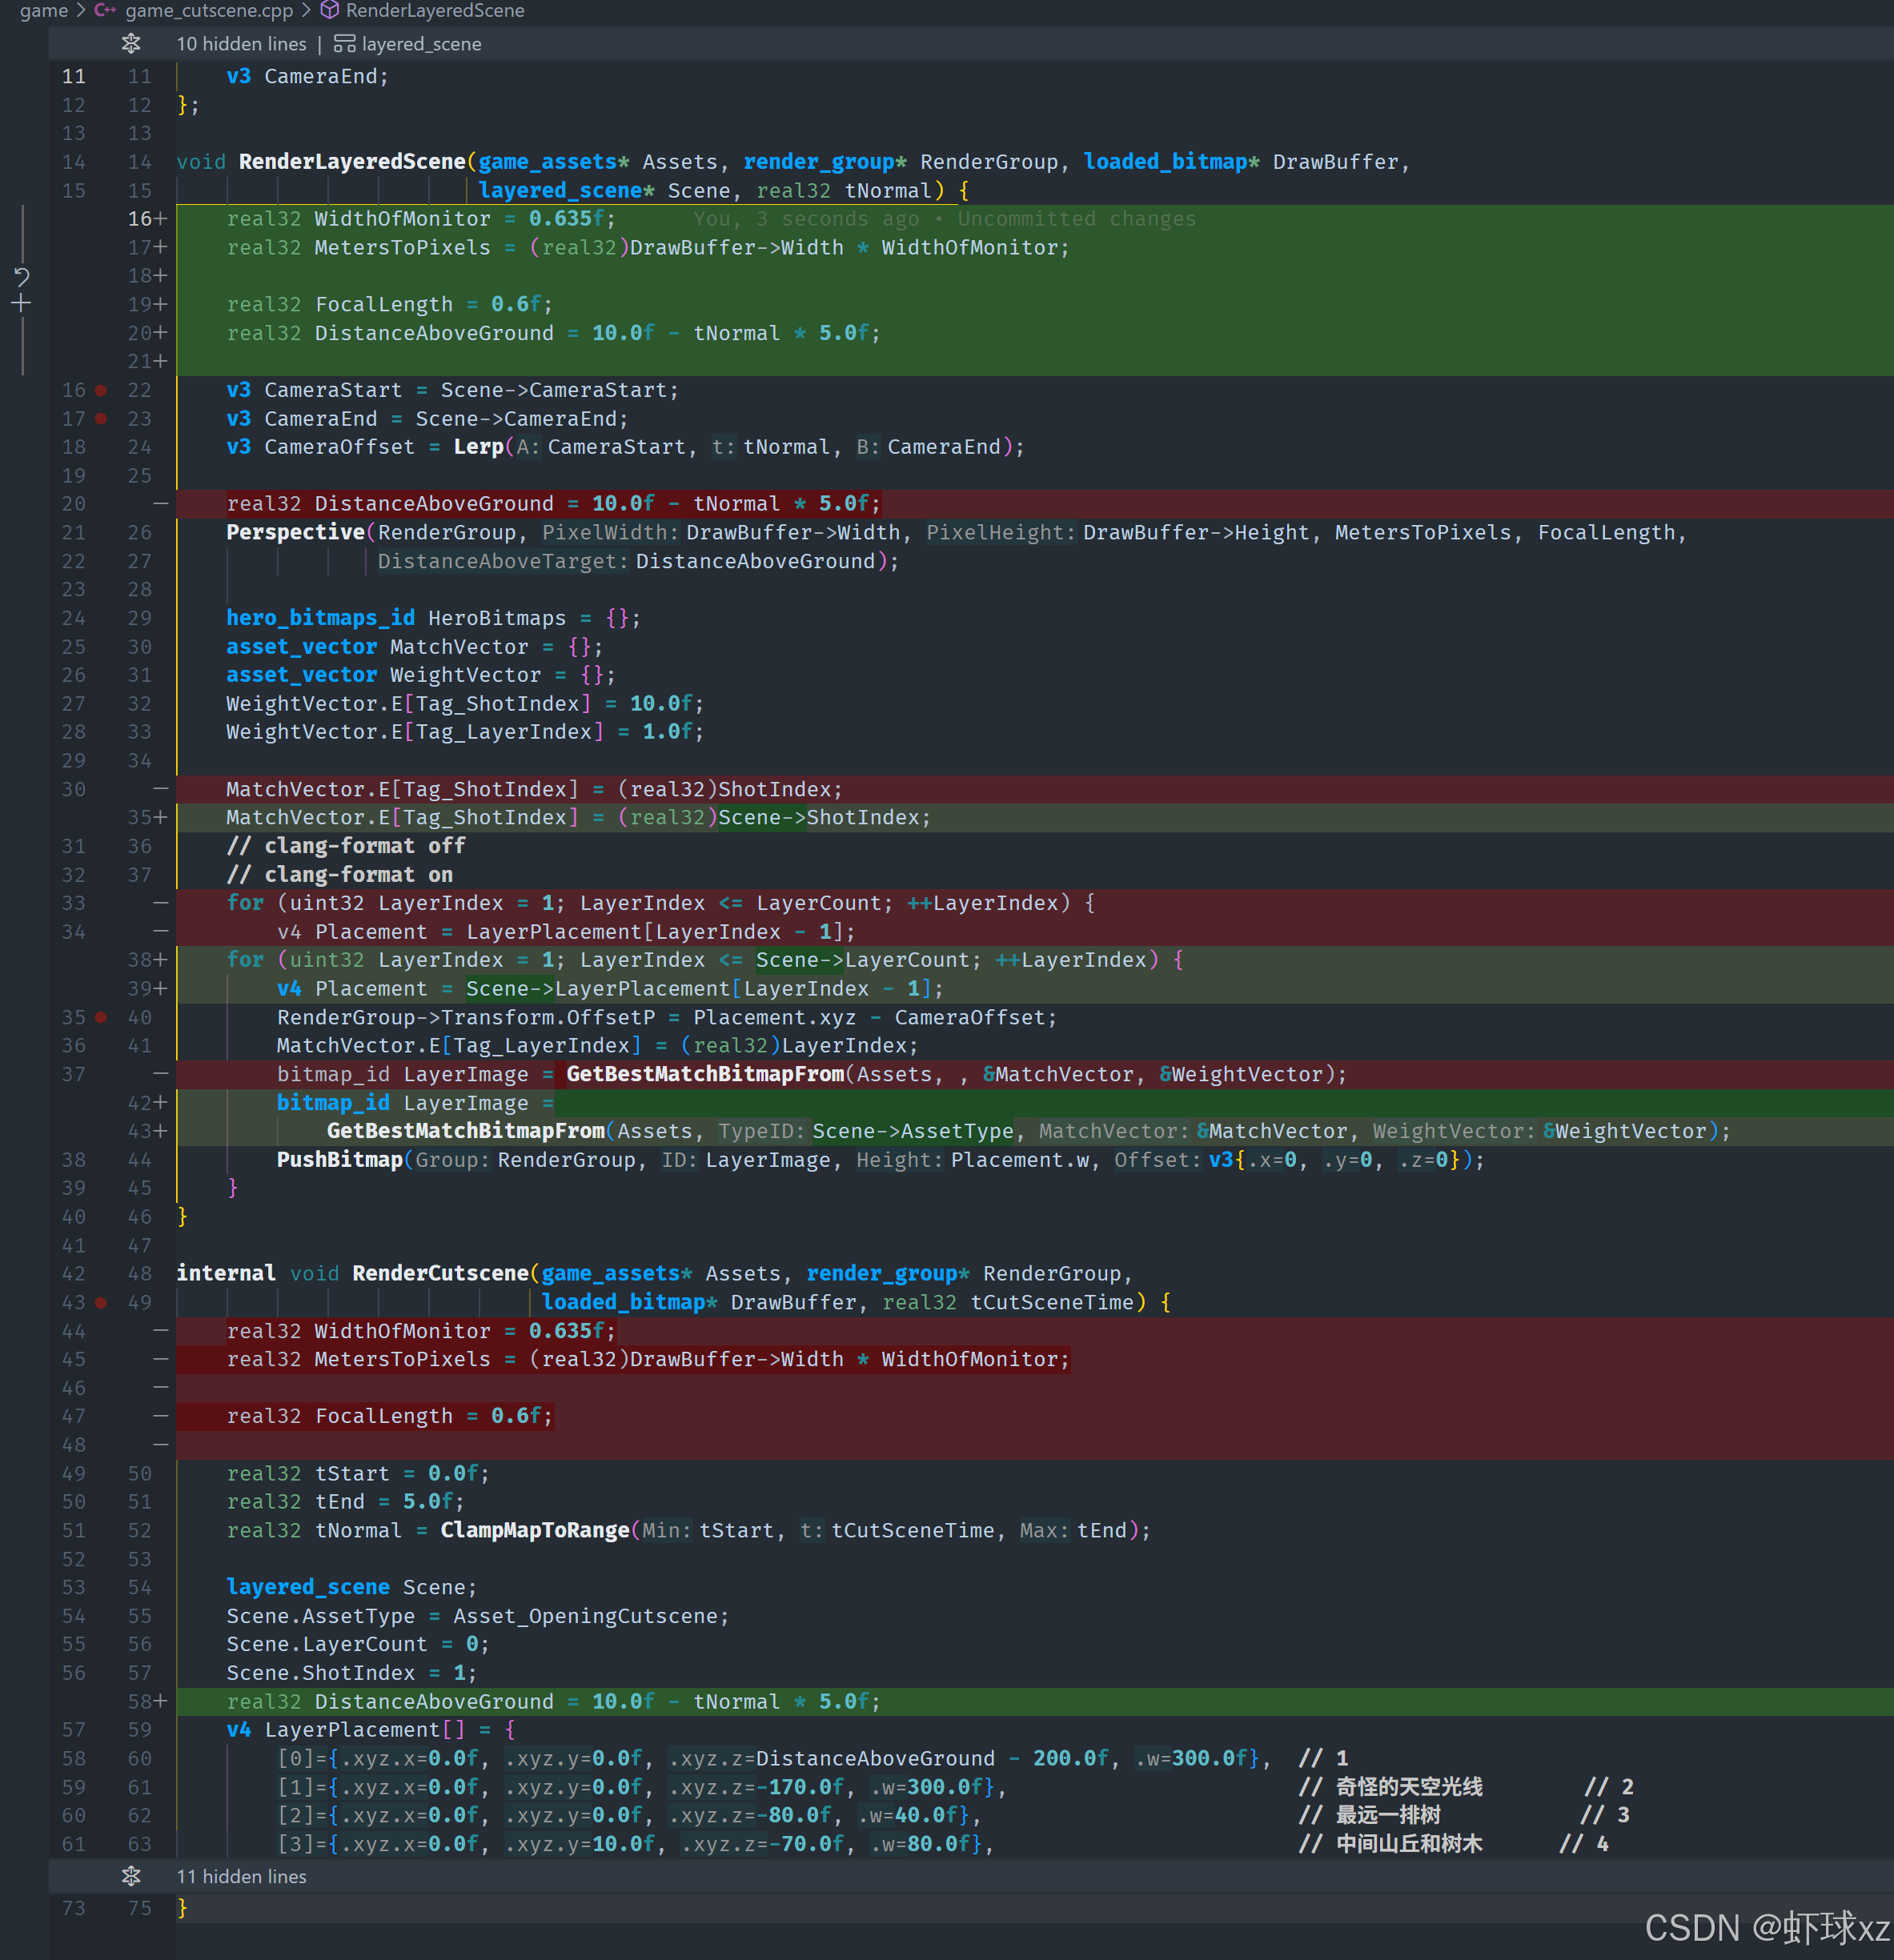The height and width of the screenshot is (1960, 1894).
Task: Click the bottom unfold hidden lines icon
Action: 131,1876
